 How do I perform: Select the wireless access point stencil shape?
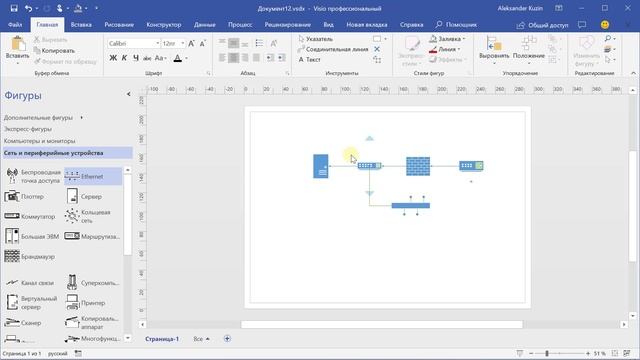click(33, 176)
